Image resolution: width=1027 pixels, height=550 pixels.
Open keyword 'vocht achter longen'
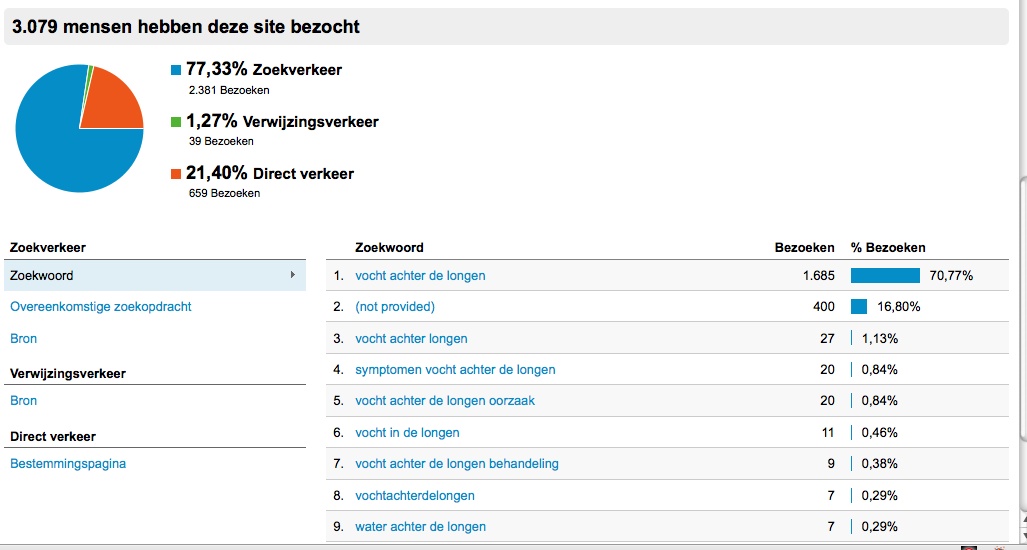tap(411, 339)
